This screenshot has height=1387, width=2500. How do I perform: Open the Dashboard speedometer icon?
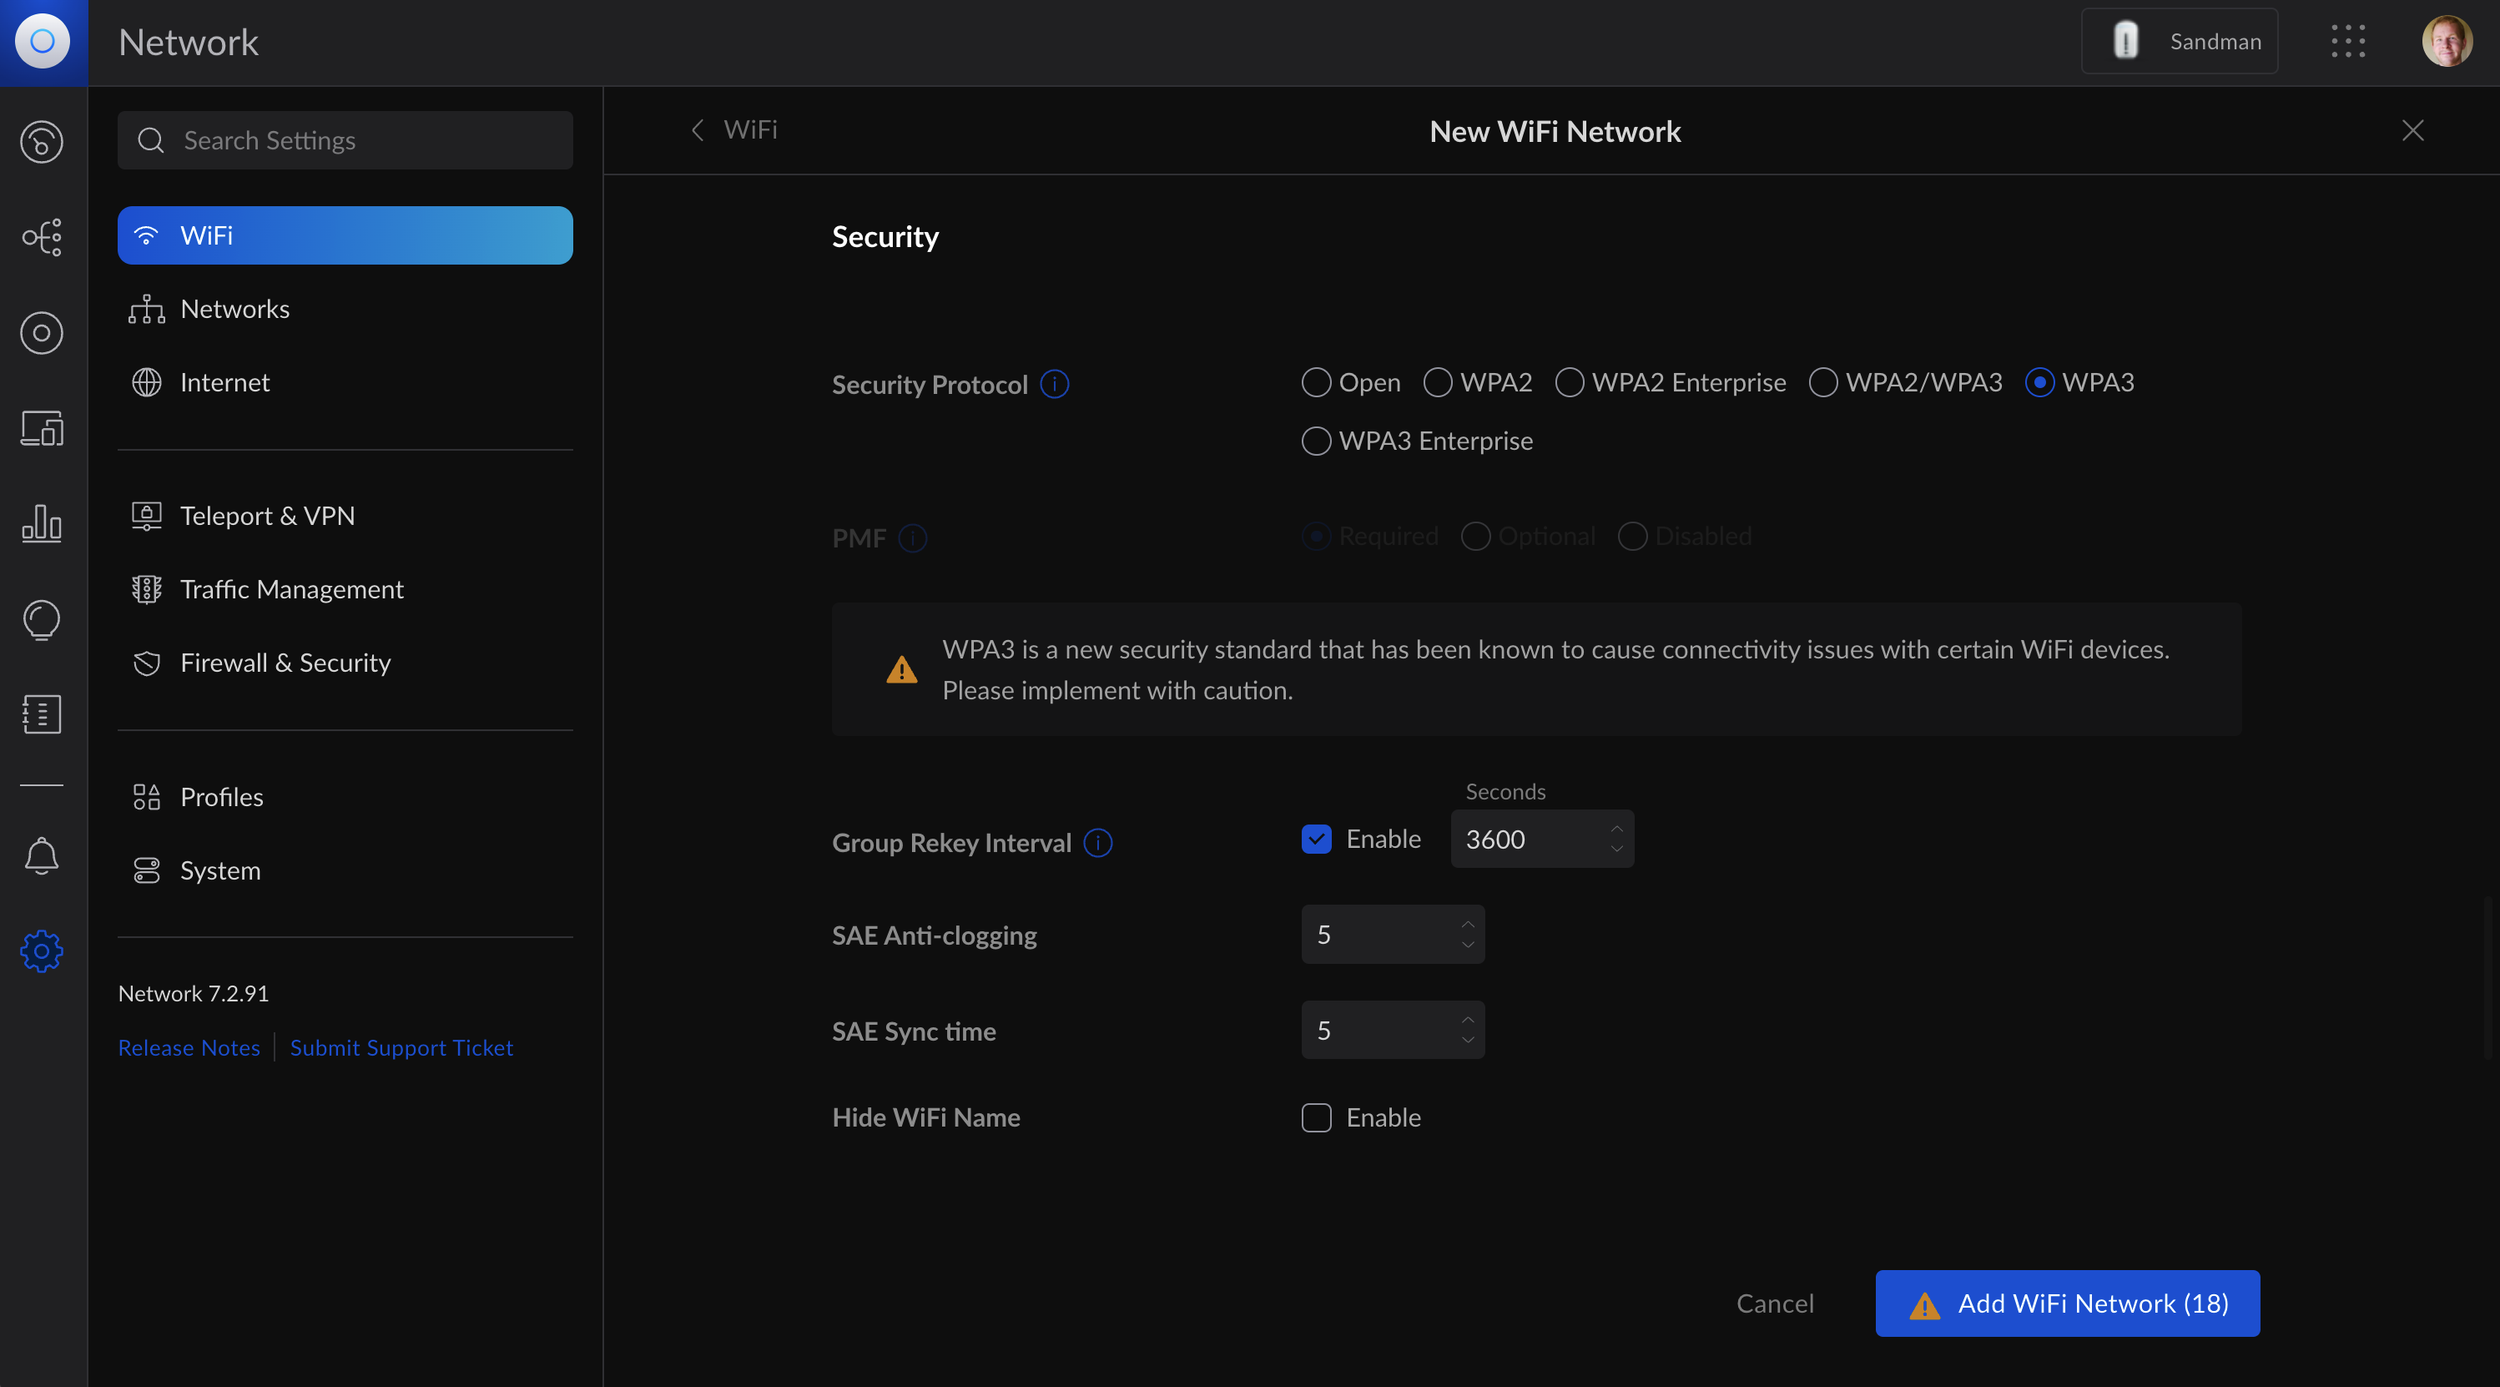coord(42,141)
